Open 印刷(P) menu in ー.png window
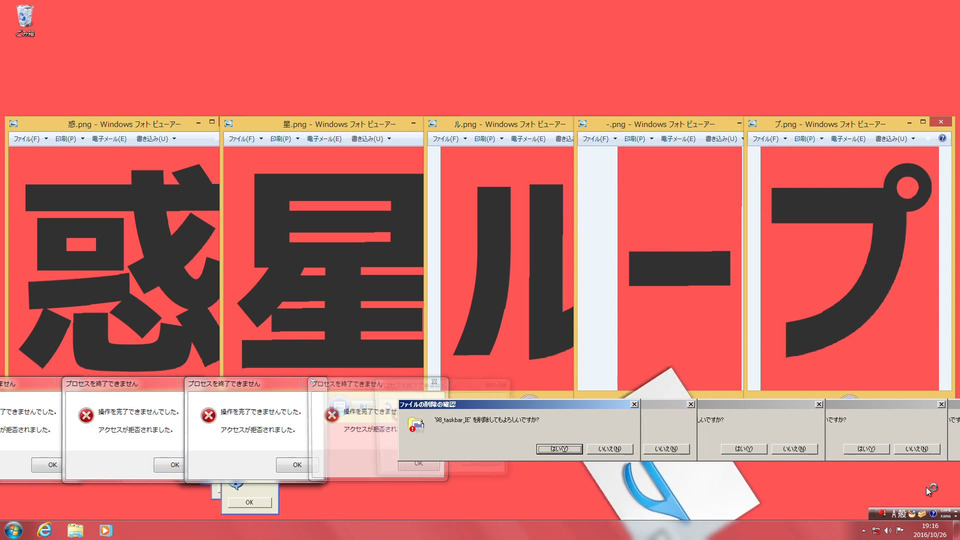960x540 pixels. pyautogui.click(x=638, y=139)
